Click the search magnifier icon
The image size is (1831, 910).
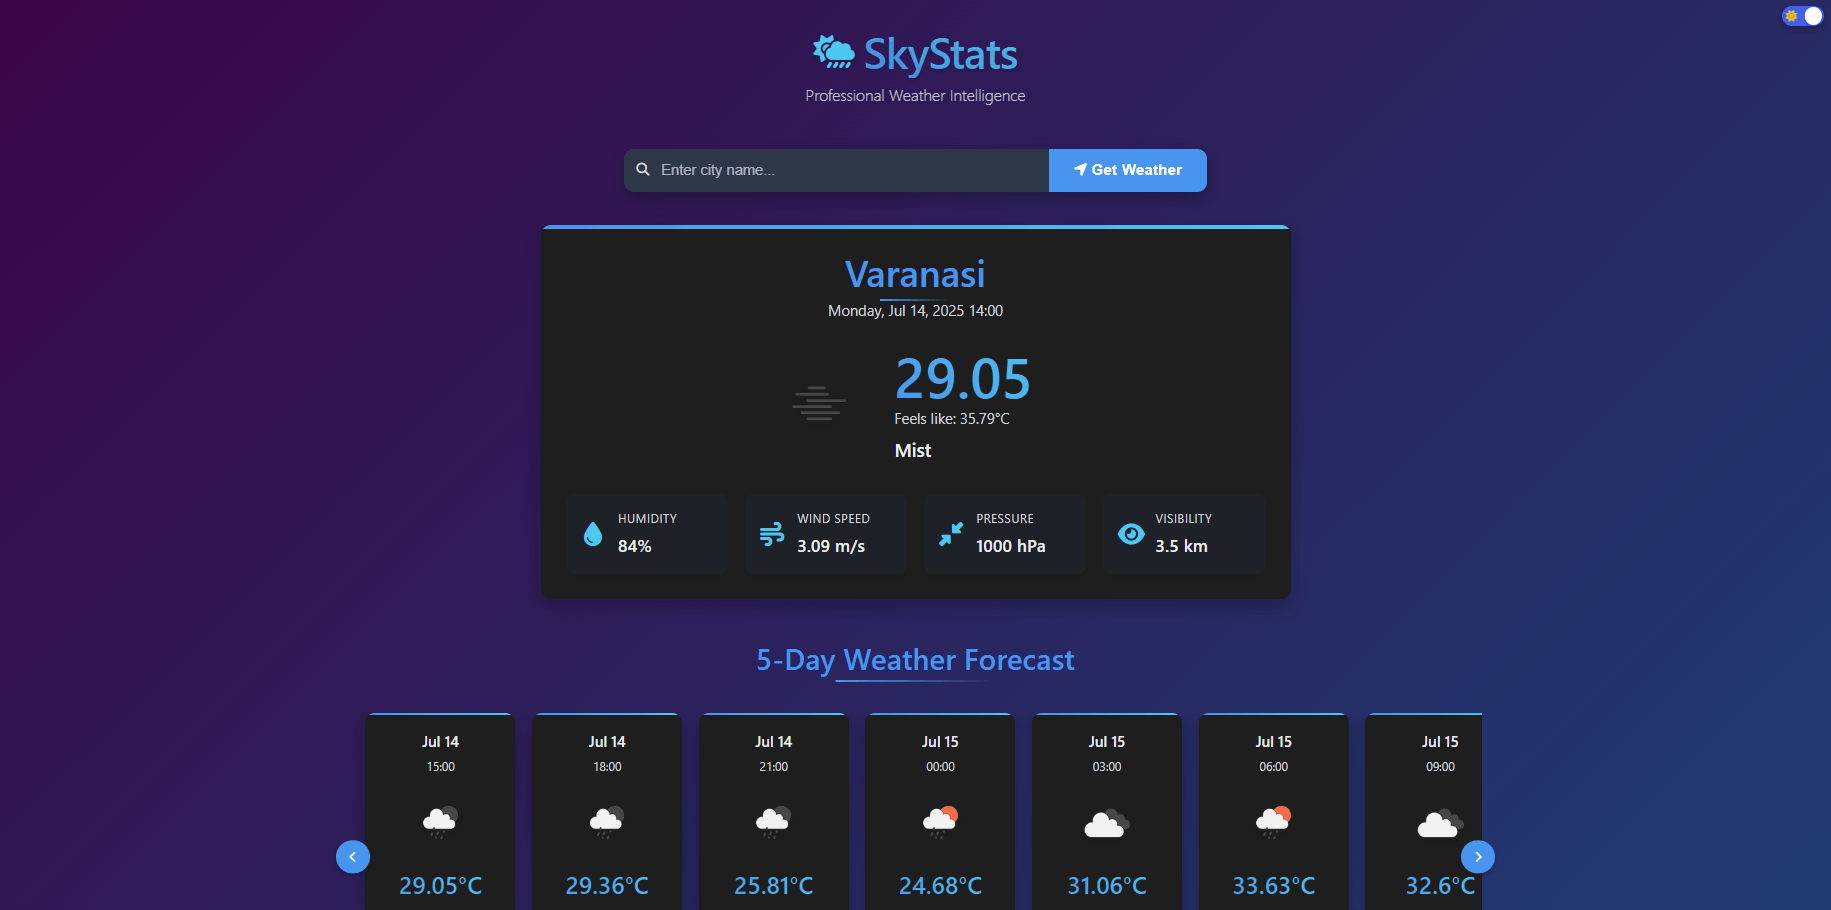(x=643, y=170)
